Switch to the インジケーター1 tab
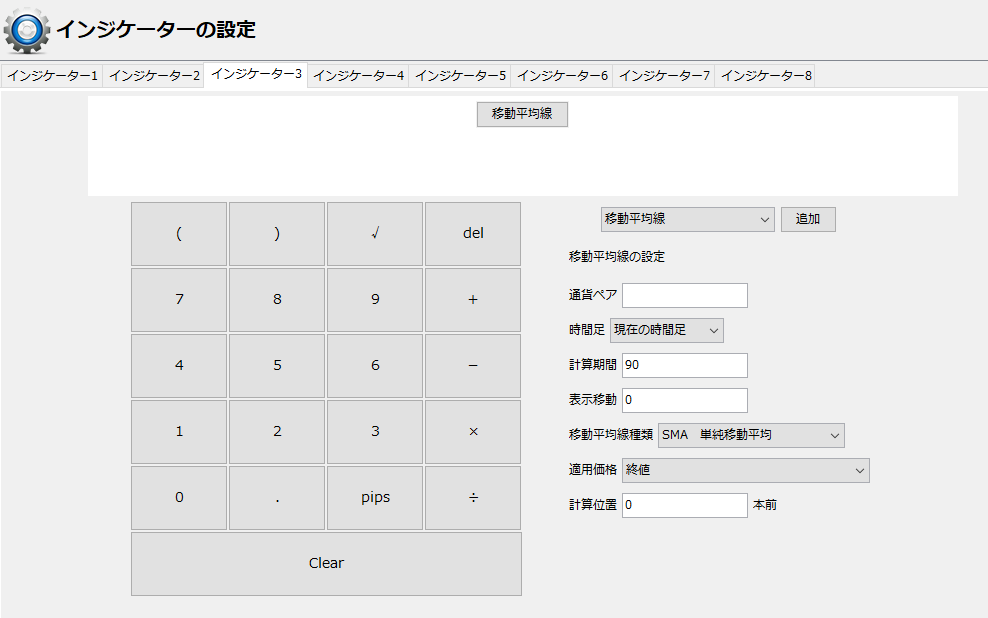988x618 pixels. (53, 74)
